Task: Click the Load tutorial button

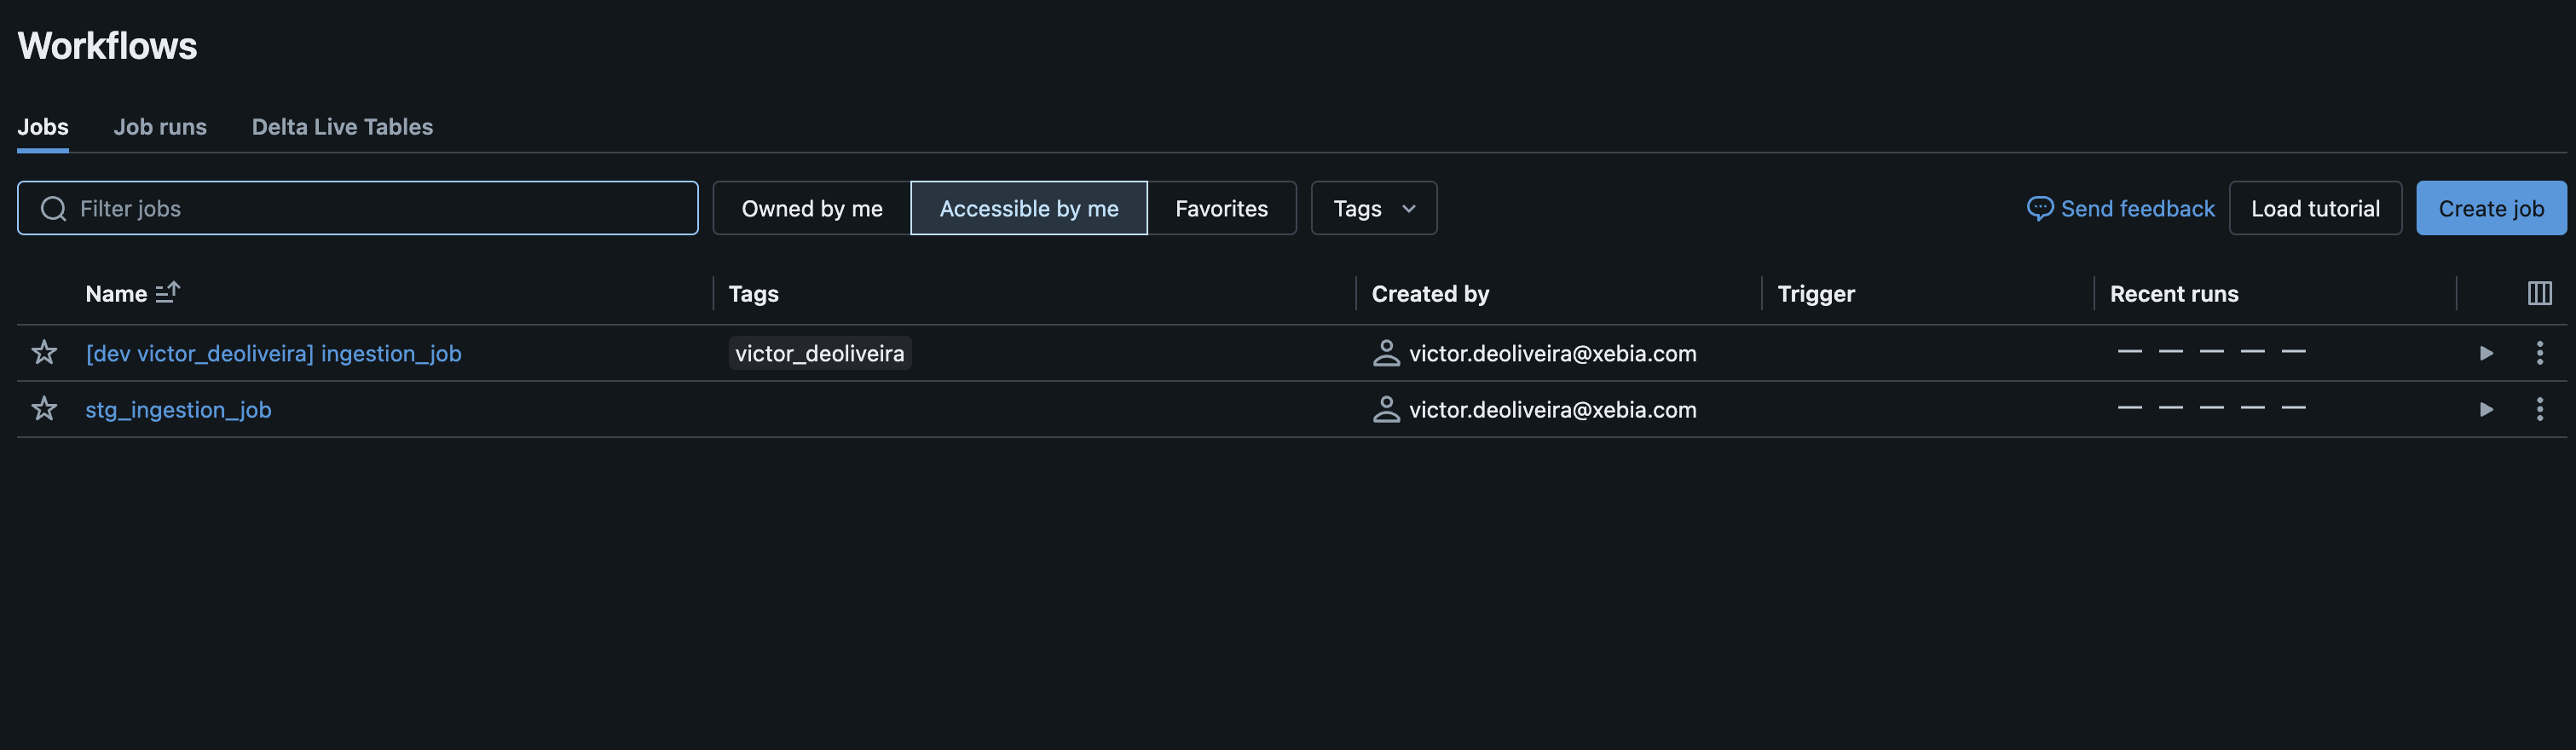Action: (x=2315, y=208)
